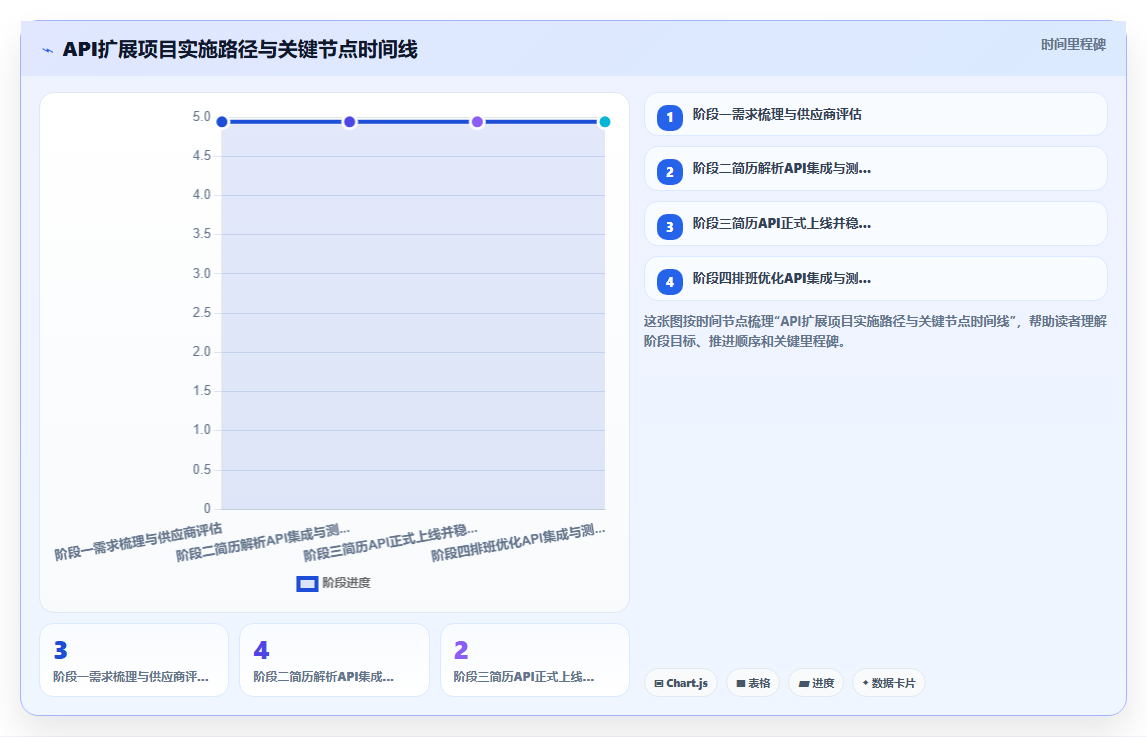Open the card showing value 2
The height and width of the screenshot is (737, 1147).
coord(535,660)
